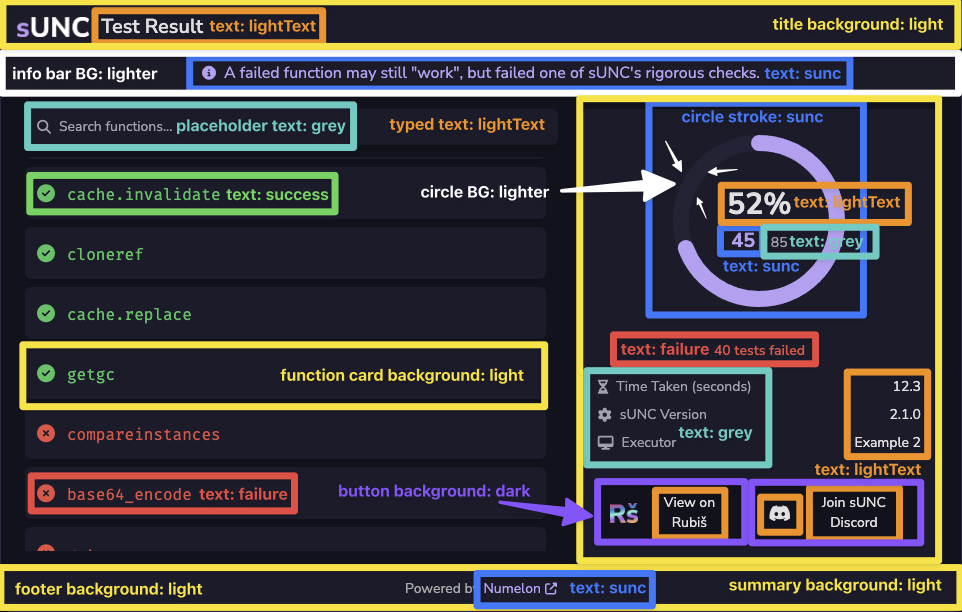Click the 52% progress circle
The width and height of the screenshot is (962, 612).
(758, 221)
